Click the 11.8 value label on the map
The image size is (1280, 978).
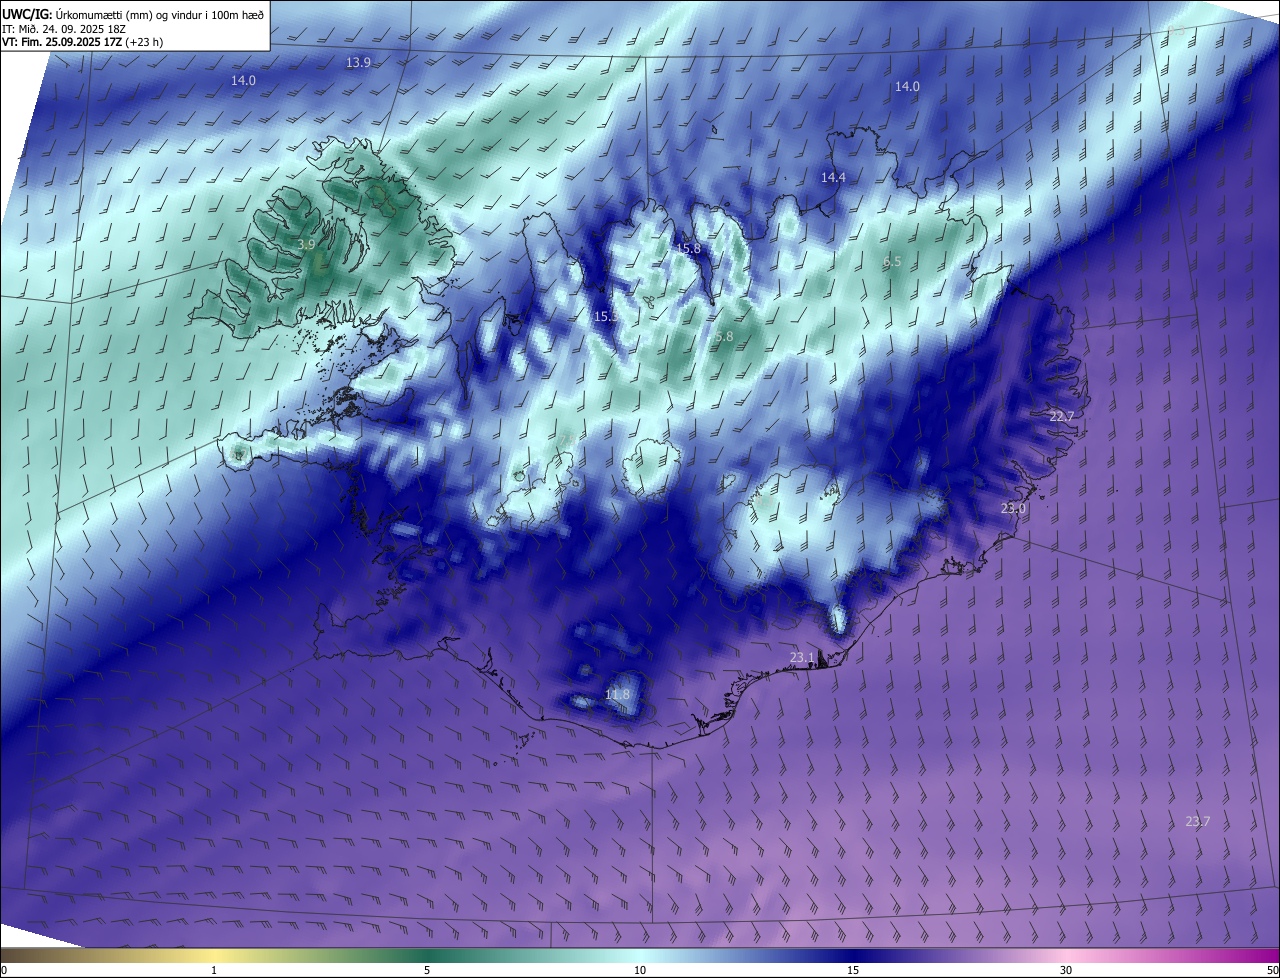(618, 694)
